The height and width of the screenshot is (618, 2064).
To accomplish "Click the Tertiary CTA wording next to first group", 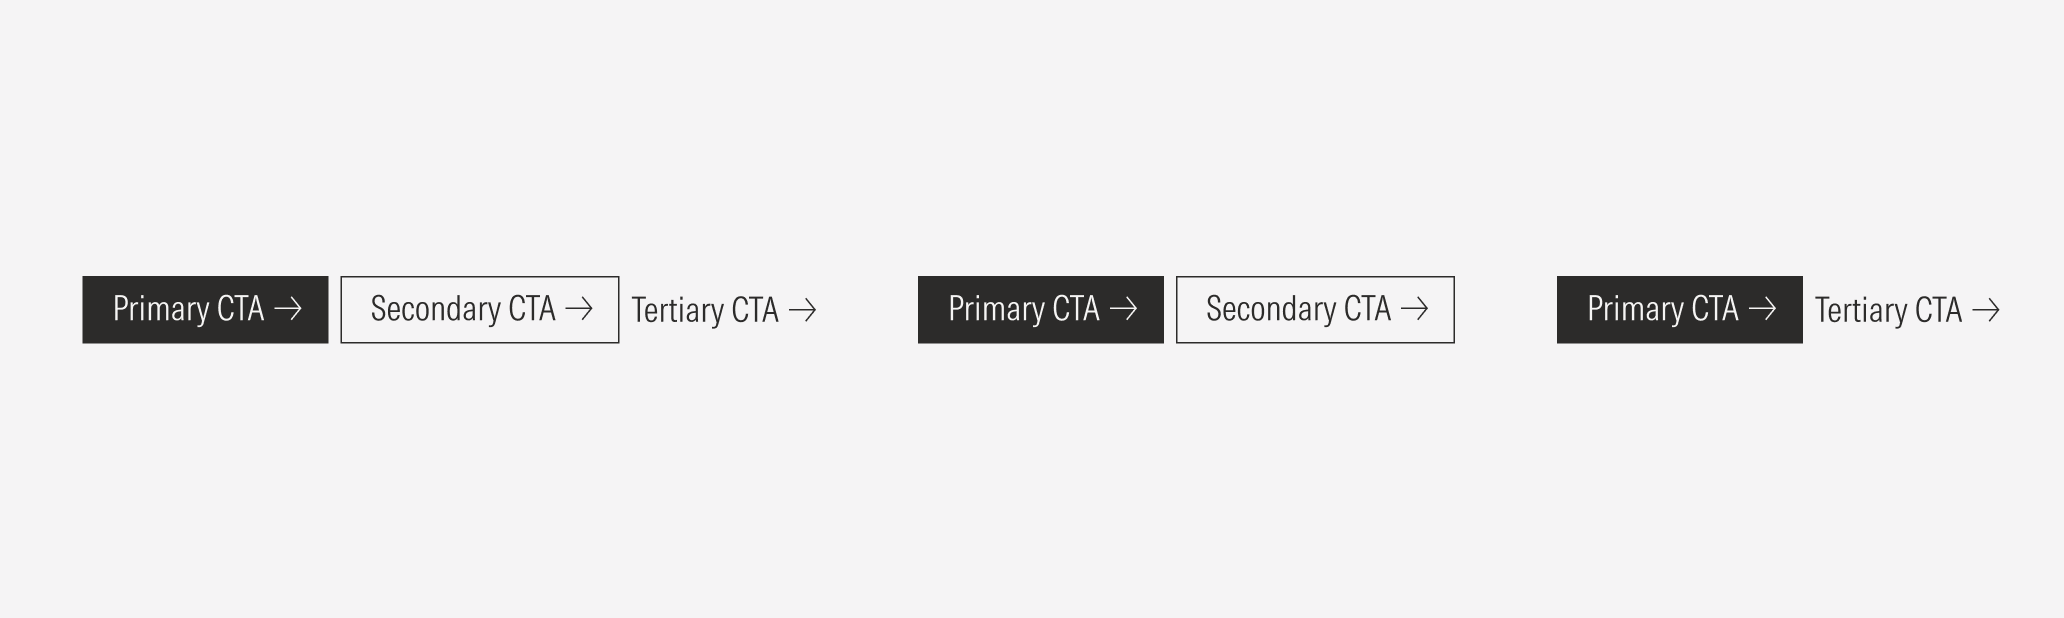I will click(705, 310).
